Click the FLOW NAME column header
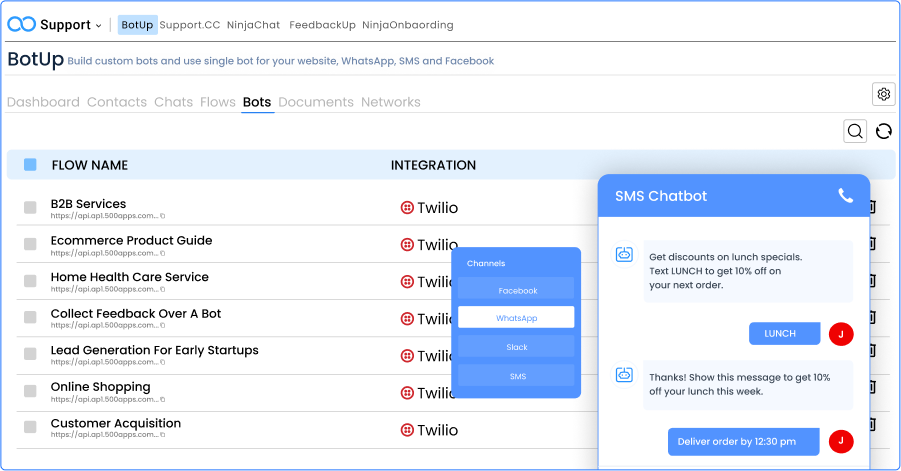 pos(90,165)
